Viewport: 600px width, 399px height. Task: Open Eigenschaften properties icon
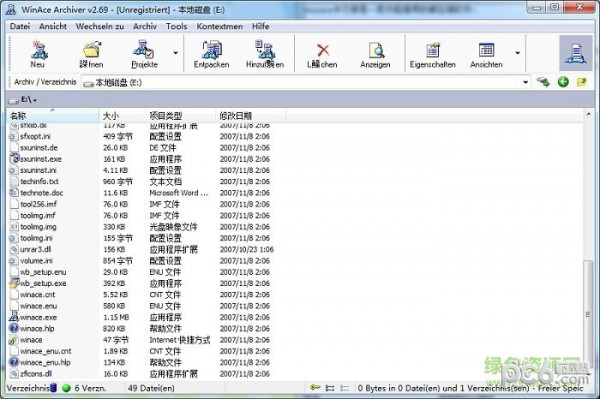pos(433,50)
